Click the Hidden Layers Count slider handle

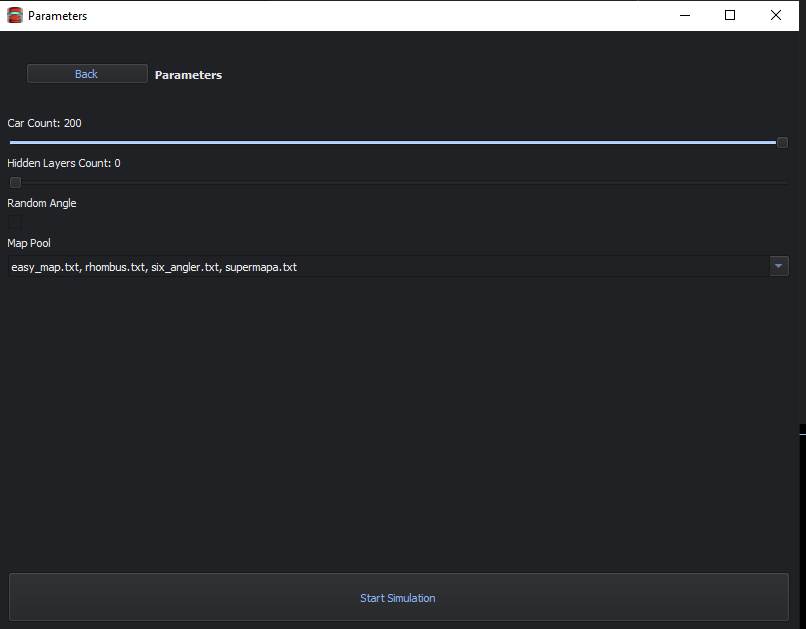pyautogui.click(x=15, y=182)
